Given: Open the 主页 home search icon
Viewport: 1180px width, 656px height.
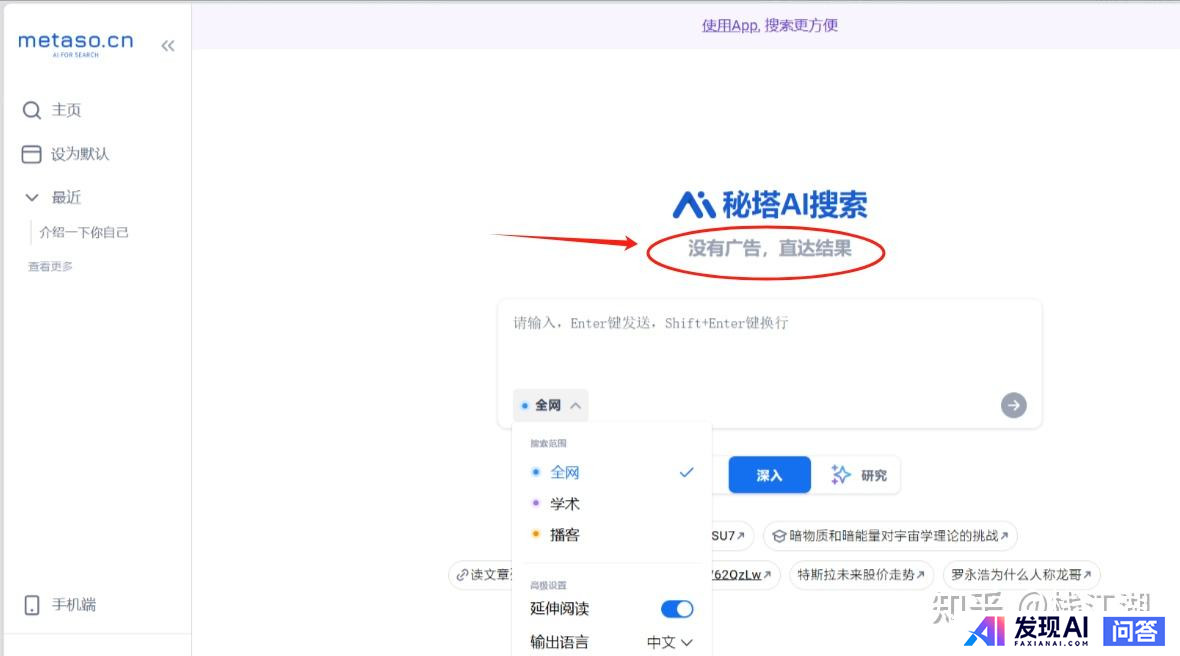Looking at the screenshot, I should (x=32, y=110).
